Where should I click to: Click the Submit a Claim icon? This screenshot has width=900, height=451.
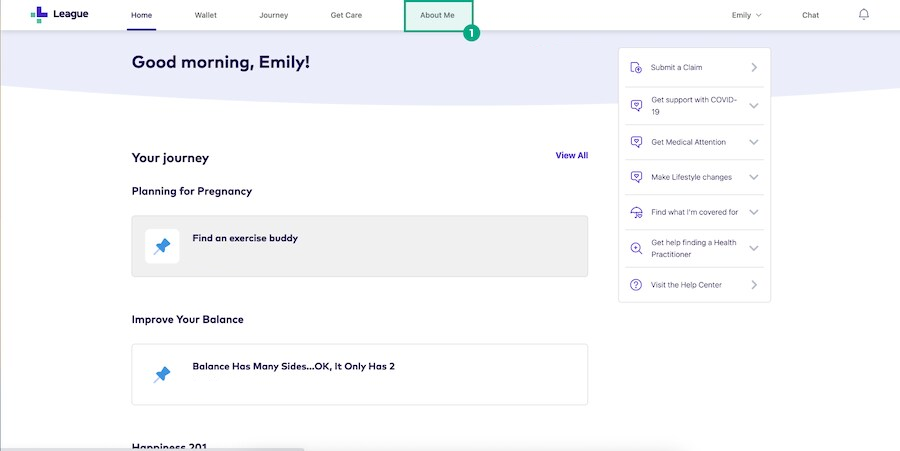(x=636, y=67)
